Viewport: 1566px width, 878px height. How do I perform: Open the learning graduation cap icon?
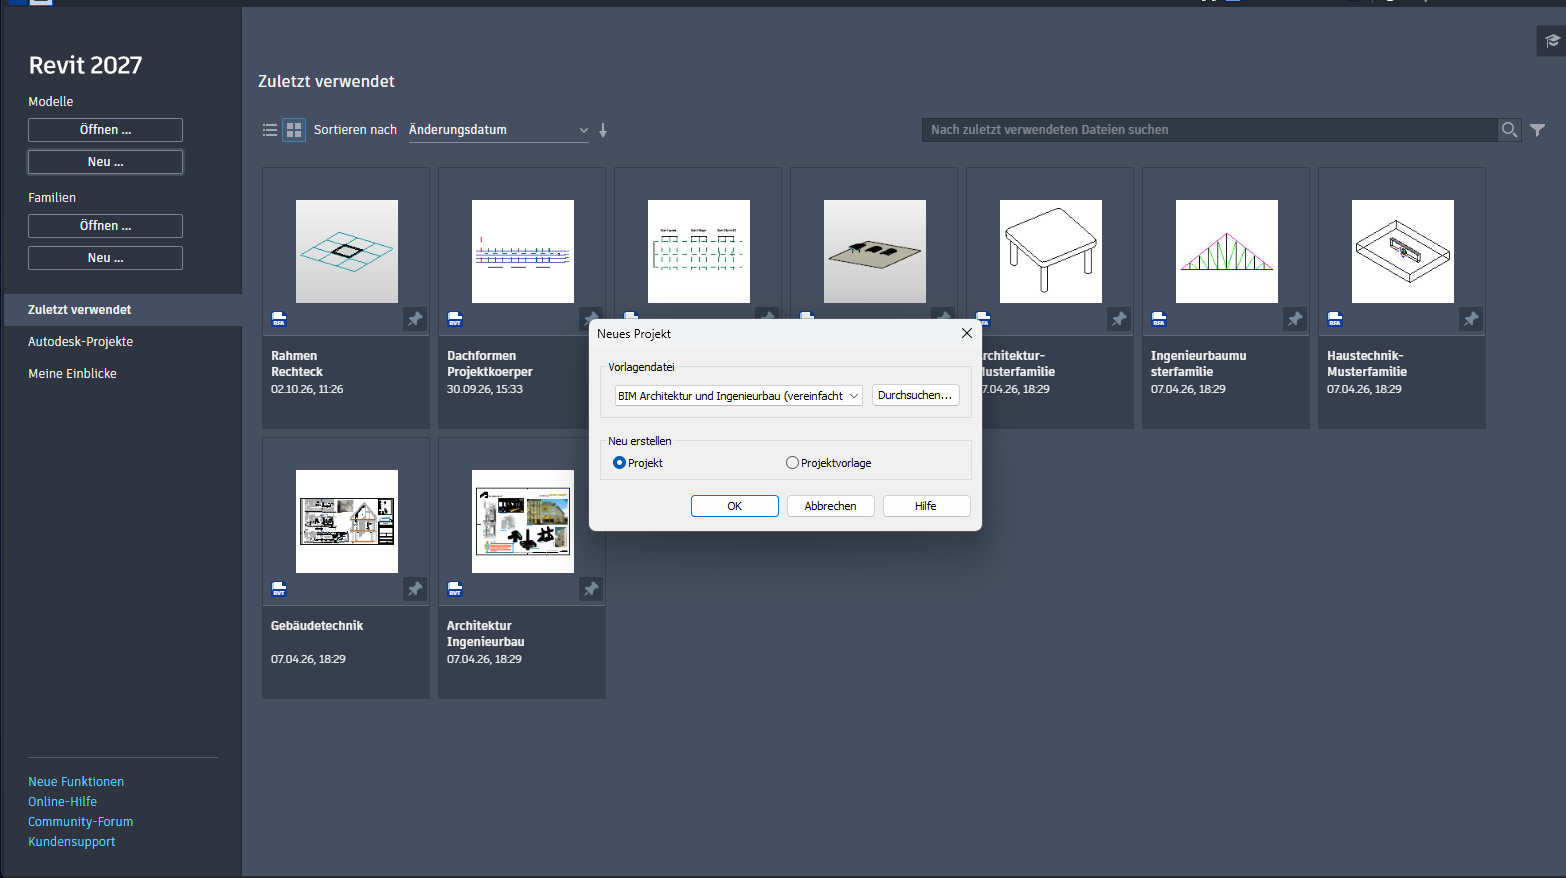coord(1552,41)
